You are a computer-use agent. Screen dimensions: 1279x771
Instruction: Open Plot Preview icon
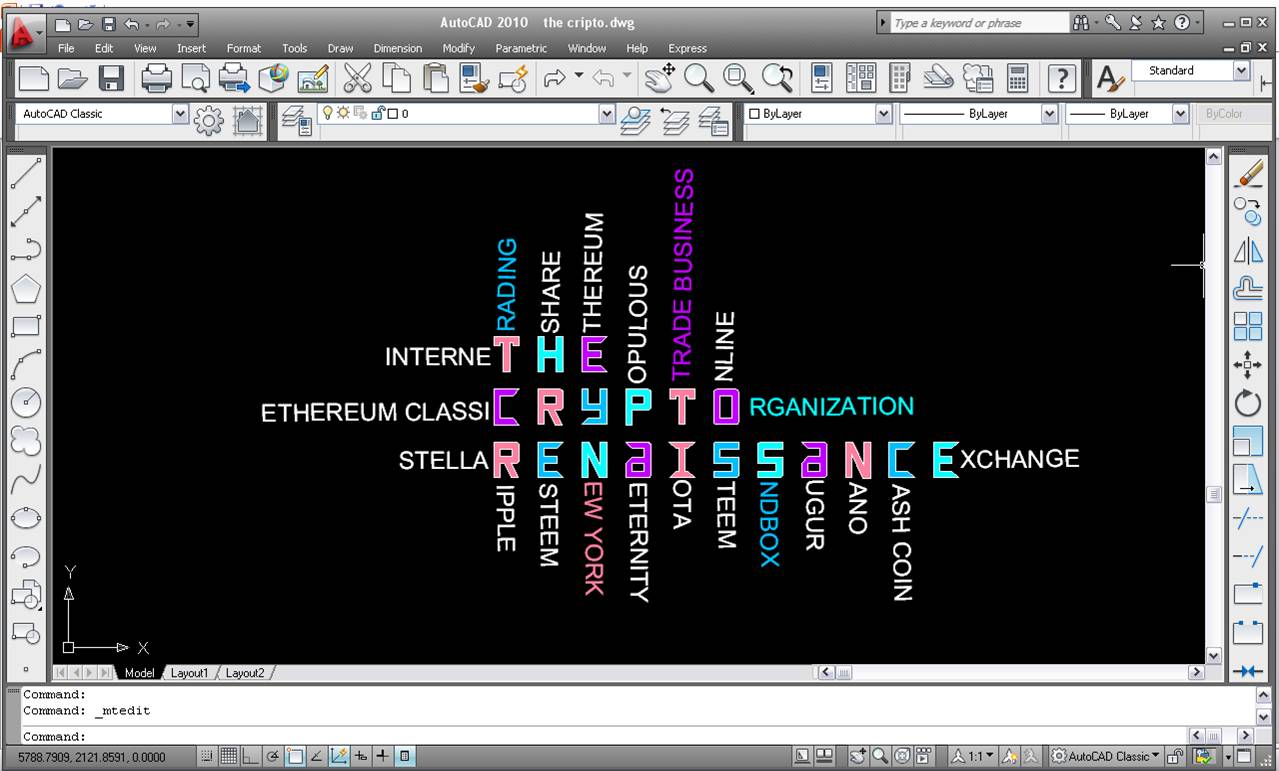195,78
